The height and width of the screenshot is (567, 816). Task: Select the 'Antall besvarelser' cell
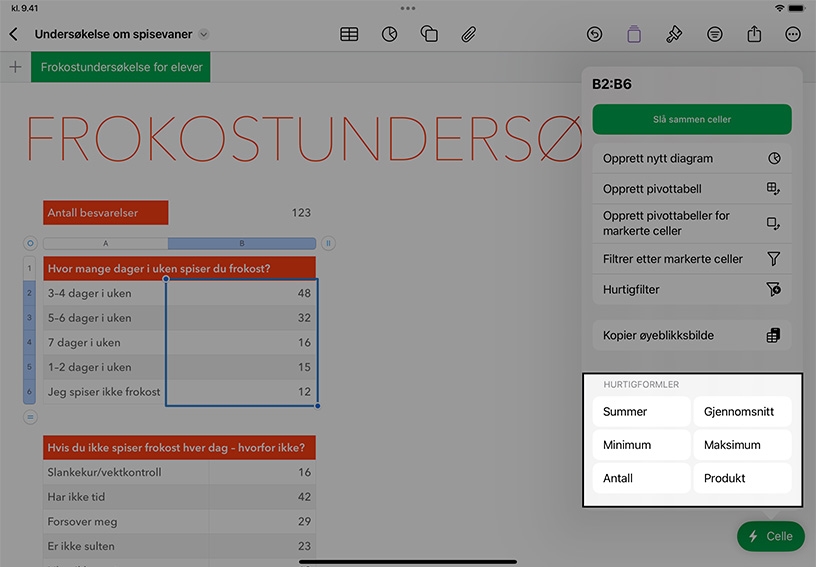click(x=106, y=213)
